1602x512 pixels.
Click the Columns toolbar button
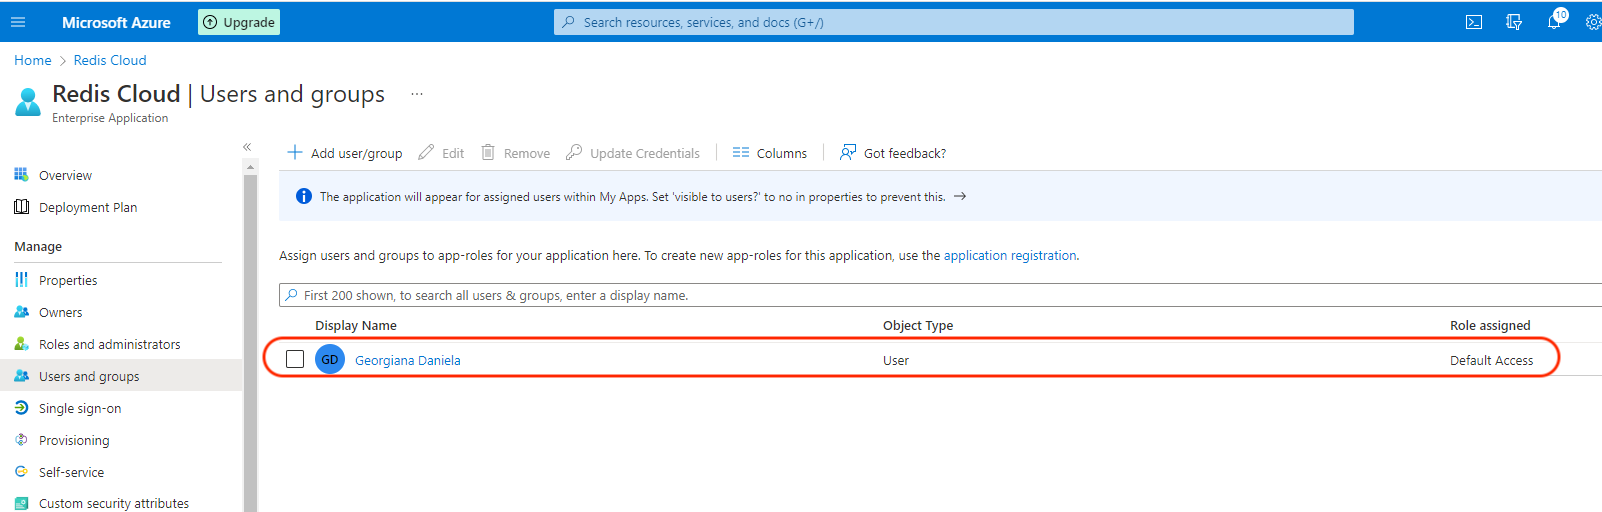[769, 153]
